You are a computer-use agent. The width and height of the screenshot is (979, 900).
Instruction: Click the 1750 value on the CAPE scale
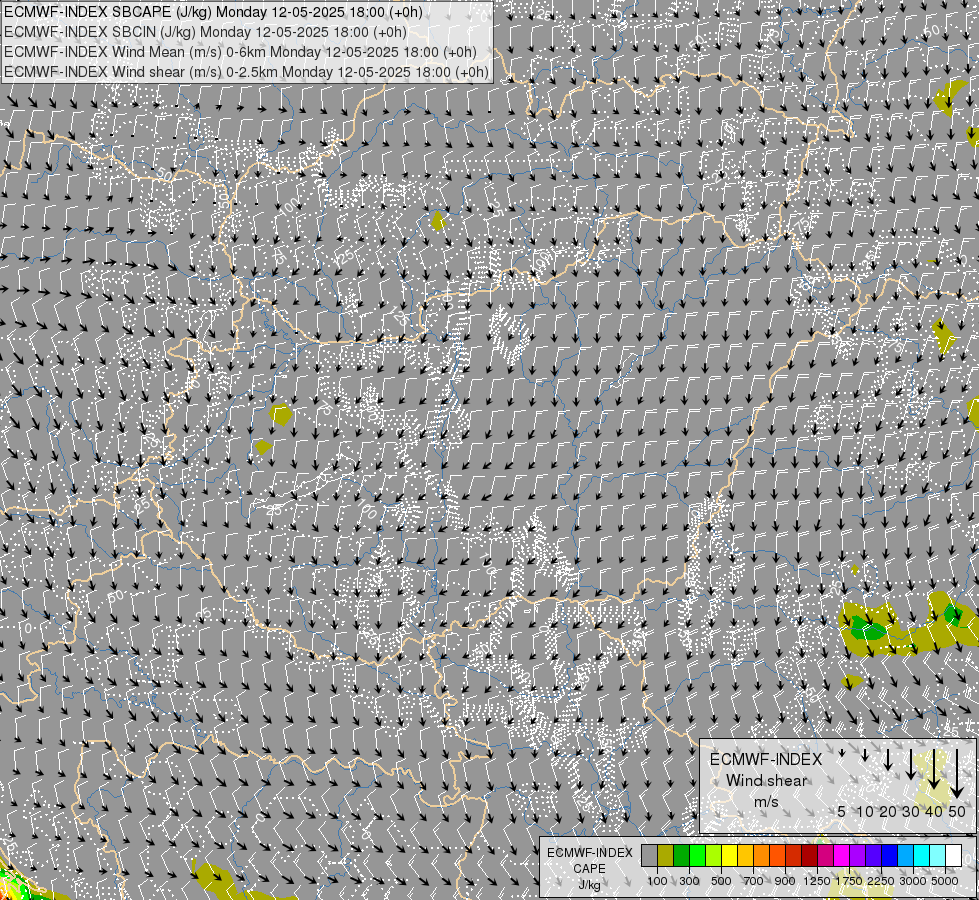[849, 881]
